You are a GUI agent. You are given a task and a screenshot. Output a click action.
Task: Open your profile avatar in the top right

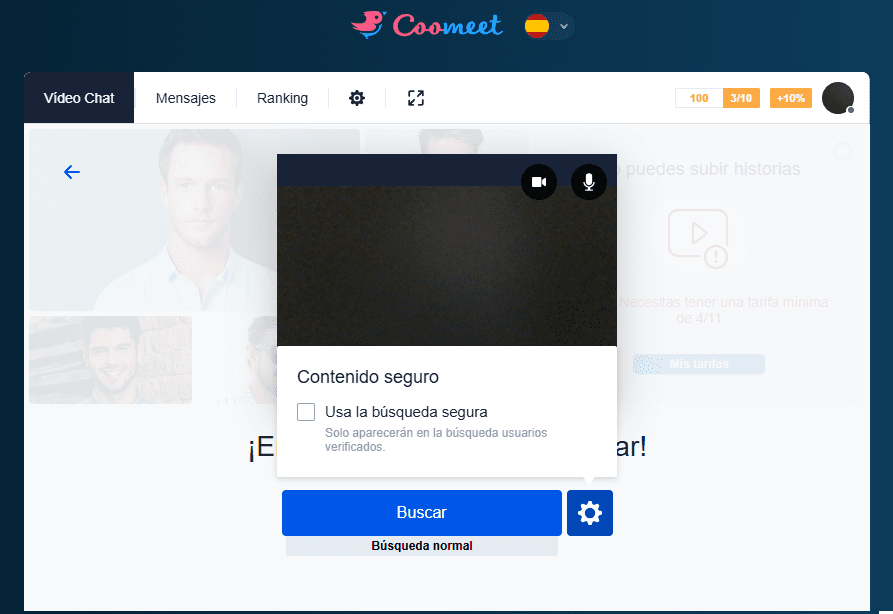(838, 98)
